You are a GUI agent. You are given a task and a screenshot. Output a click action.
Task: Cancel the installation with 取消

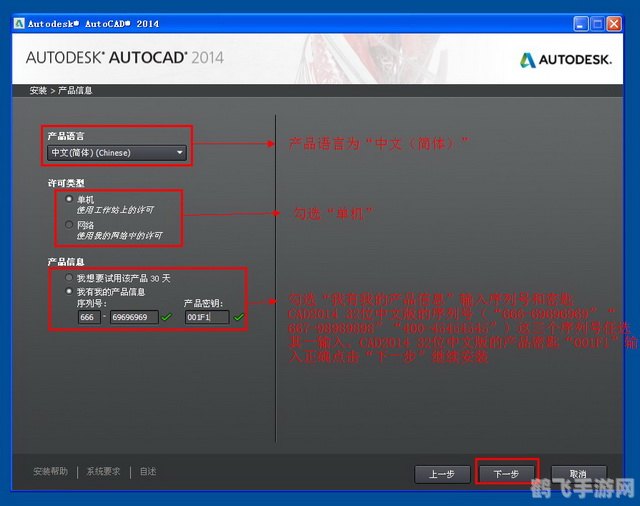click(x=579, y=474)
